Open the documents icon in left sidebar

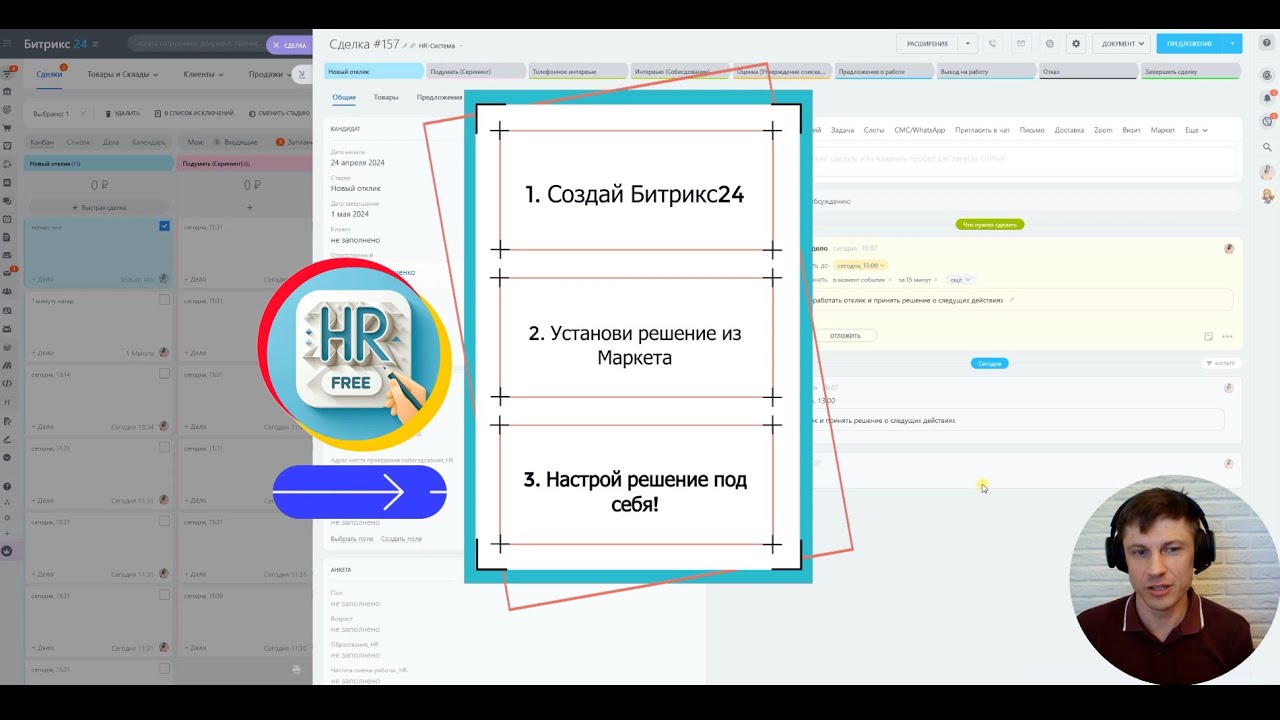click(x=7, y=237)
